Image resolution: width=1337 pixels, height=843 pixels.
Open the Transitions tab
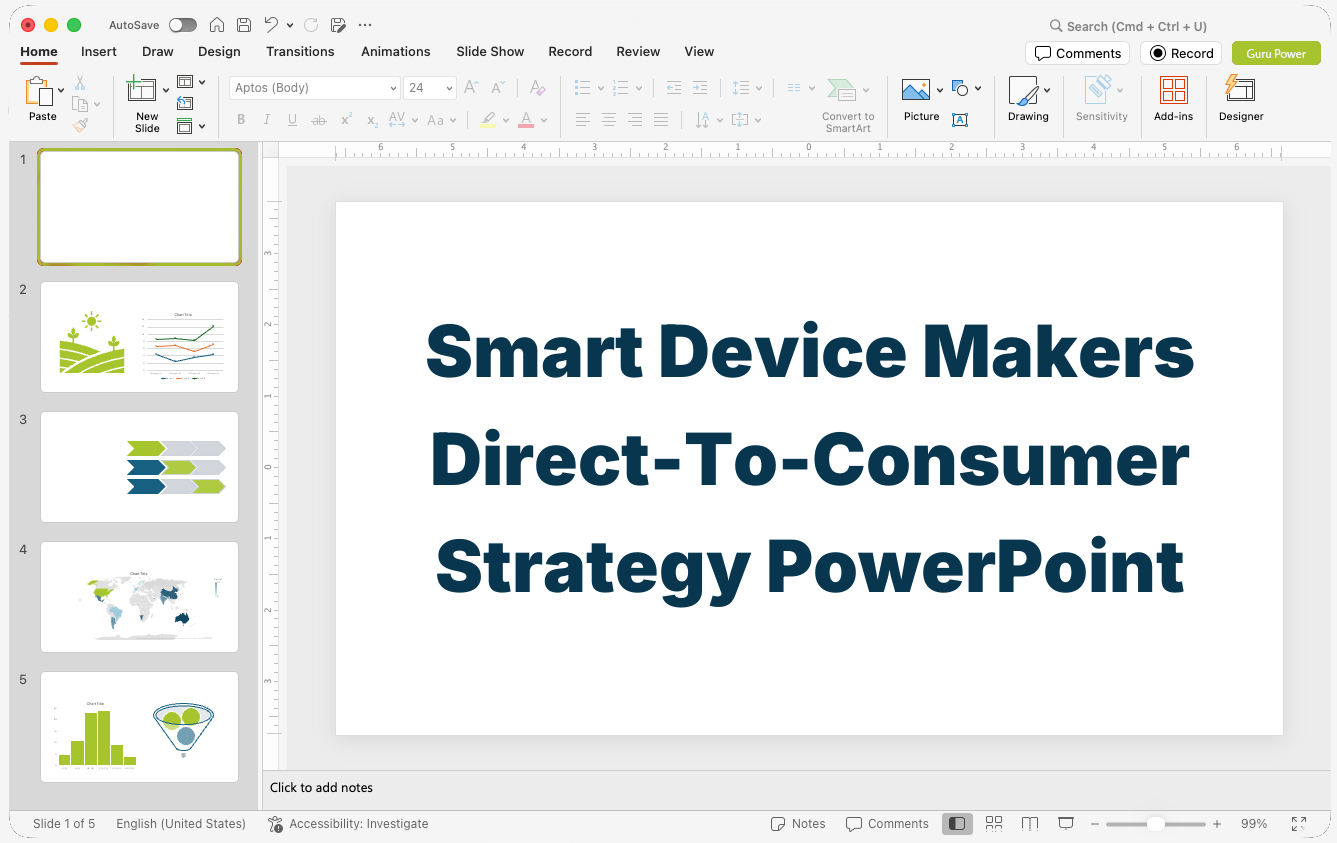click(300, 51)
